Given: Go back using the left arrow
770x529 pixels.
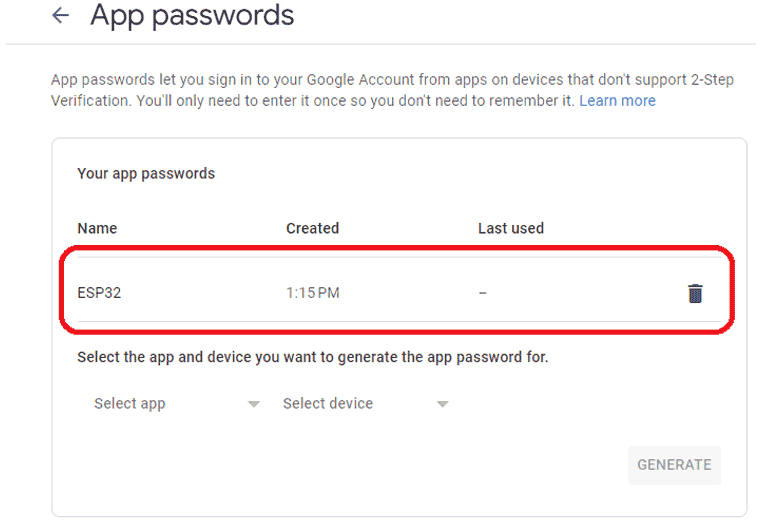Looking at the screenshot, I should 61,16.
